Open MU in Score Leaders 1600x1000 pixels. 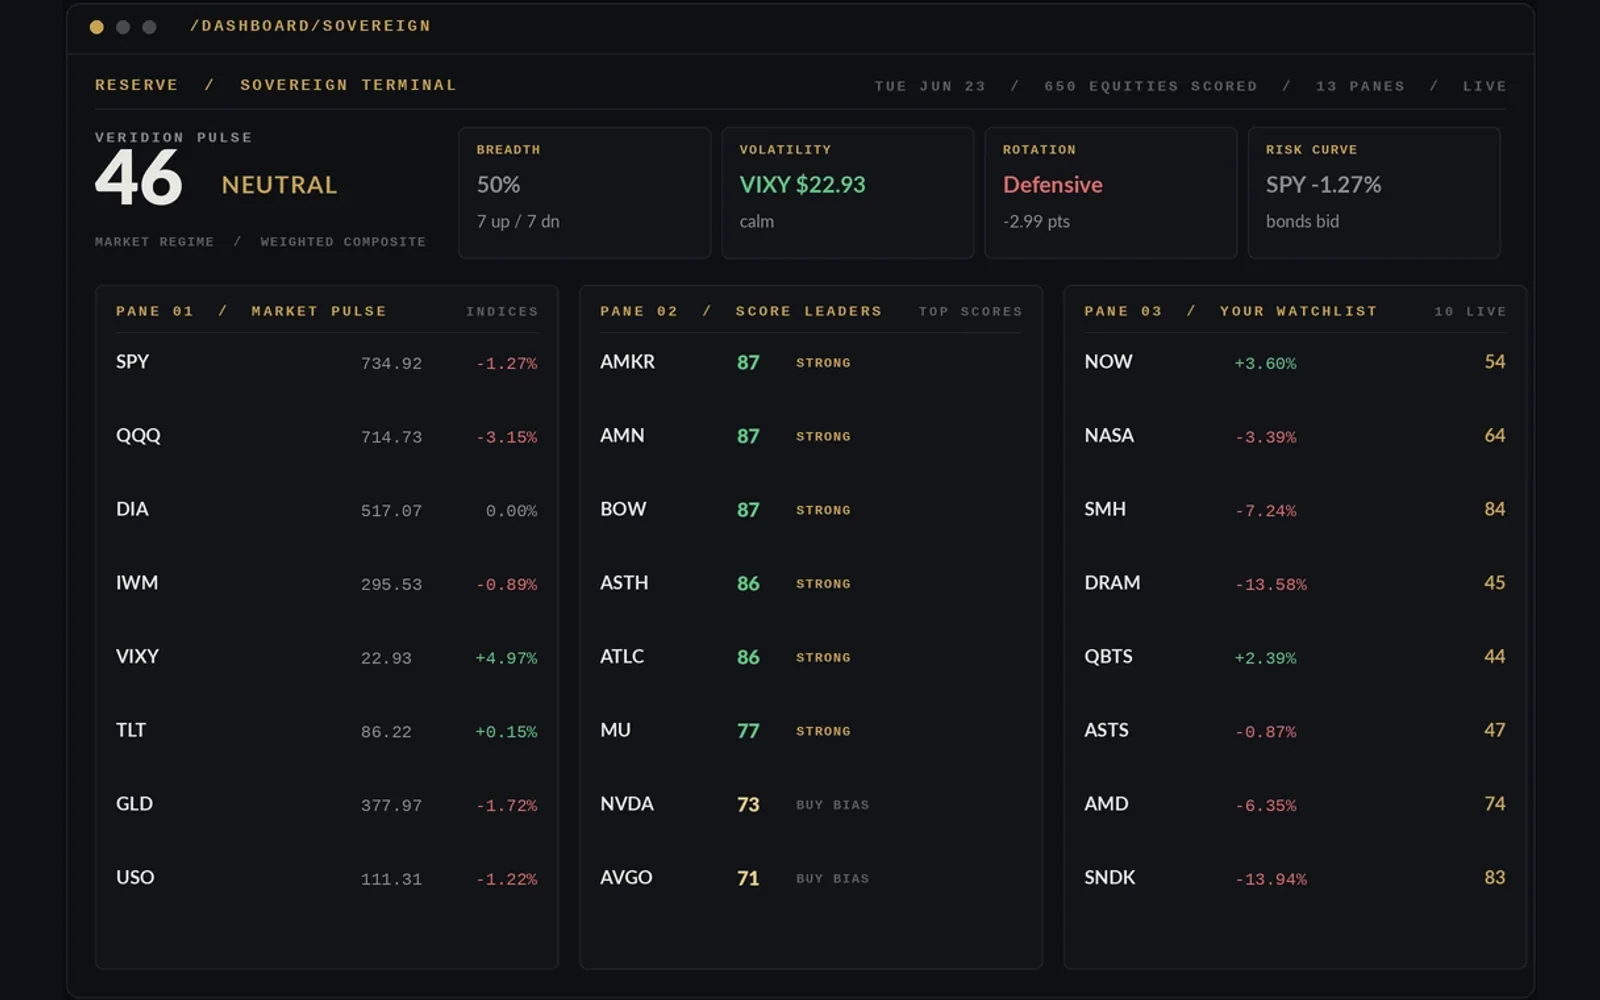pyautogui.click(x=811, y=731)
